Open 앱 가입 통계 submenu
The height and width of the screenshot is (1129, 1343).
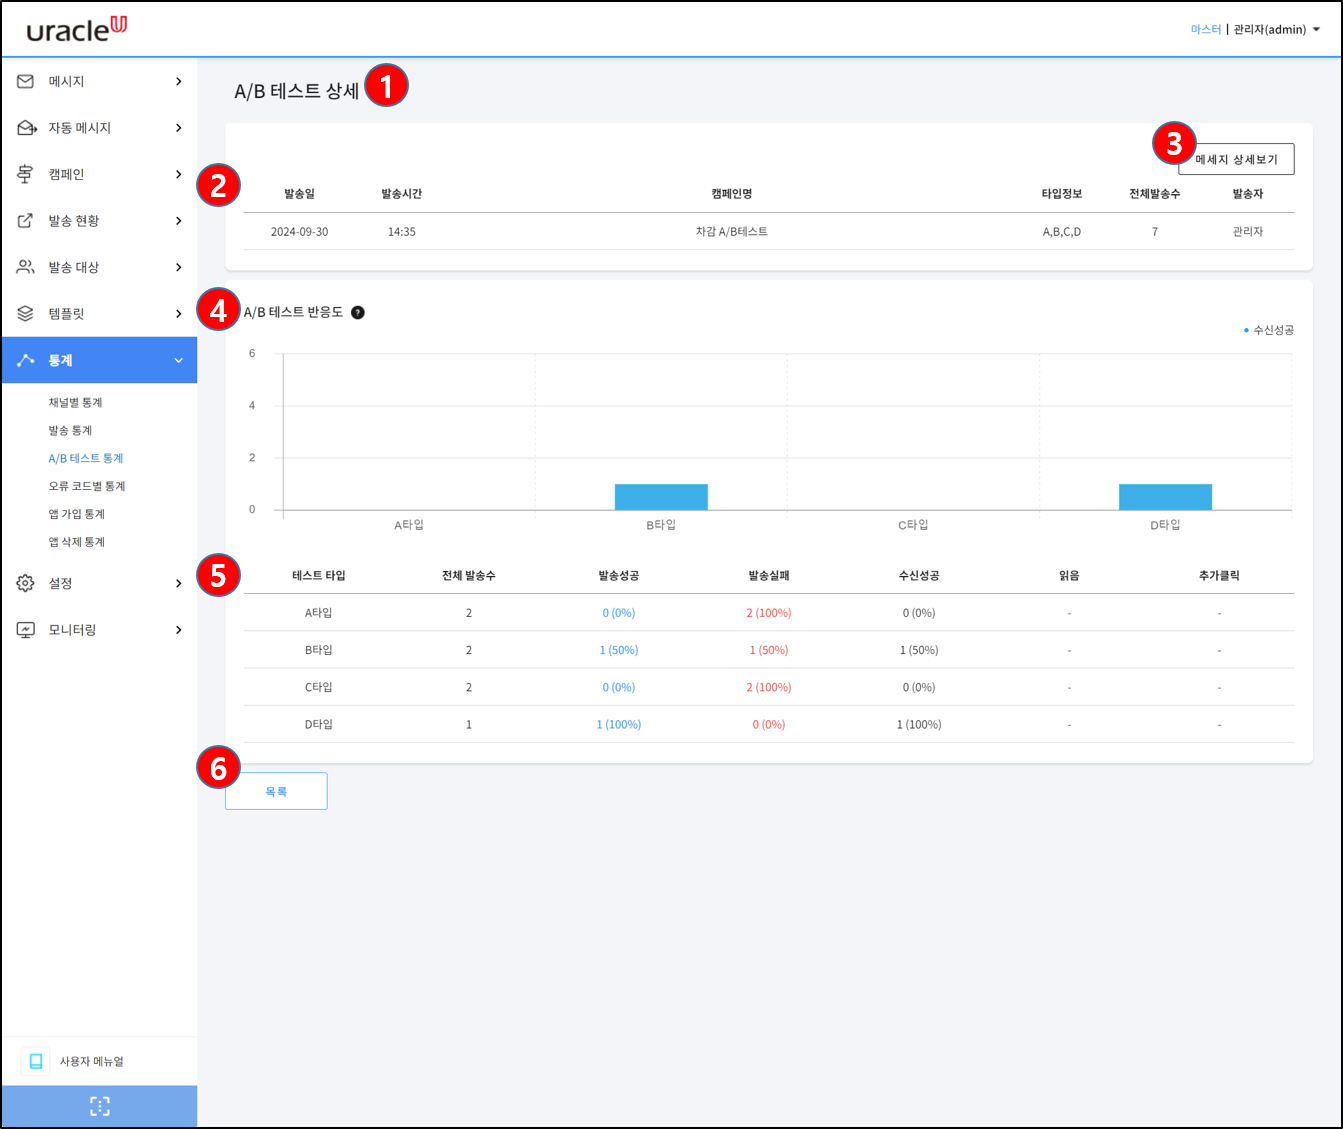click(x=77, y=514)
